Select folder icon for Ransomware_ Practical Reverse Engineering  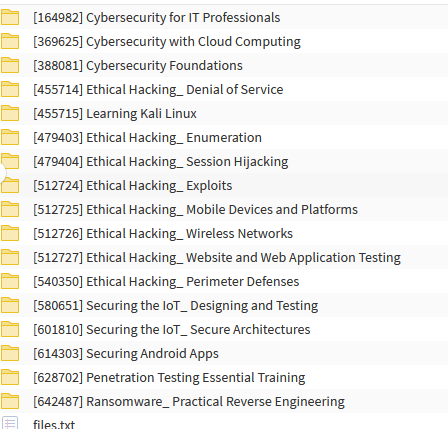coord(10,401)
